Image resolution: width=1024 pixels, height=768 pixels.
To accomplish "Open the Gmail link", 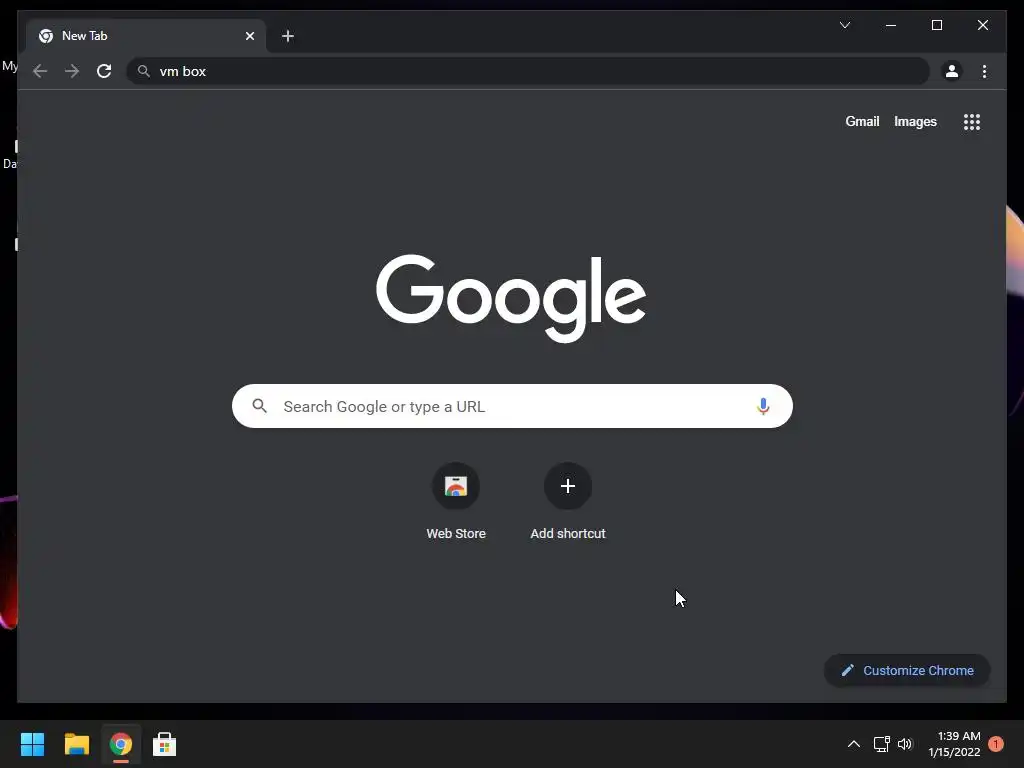I will [x=862, y=122].
